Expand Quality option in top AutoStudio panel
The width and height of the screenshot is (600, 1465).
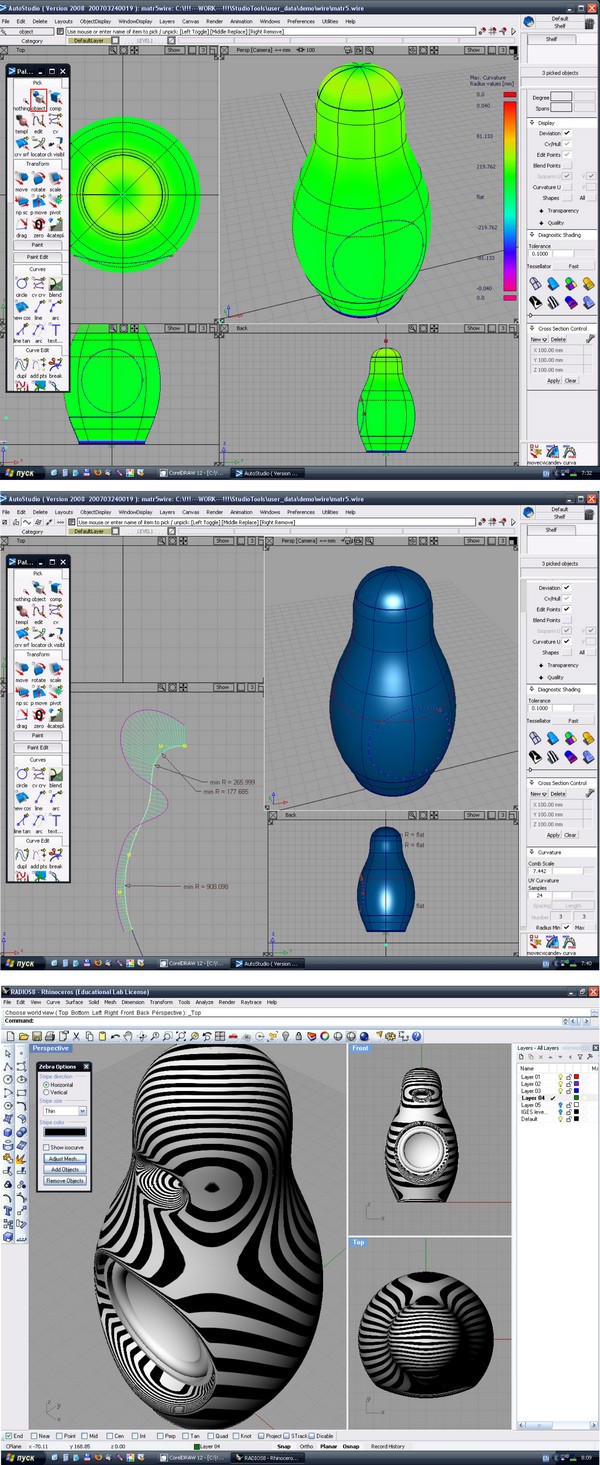coord(541,222)
